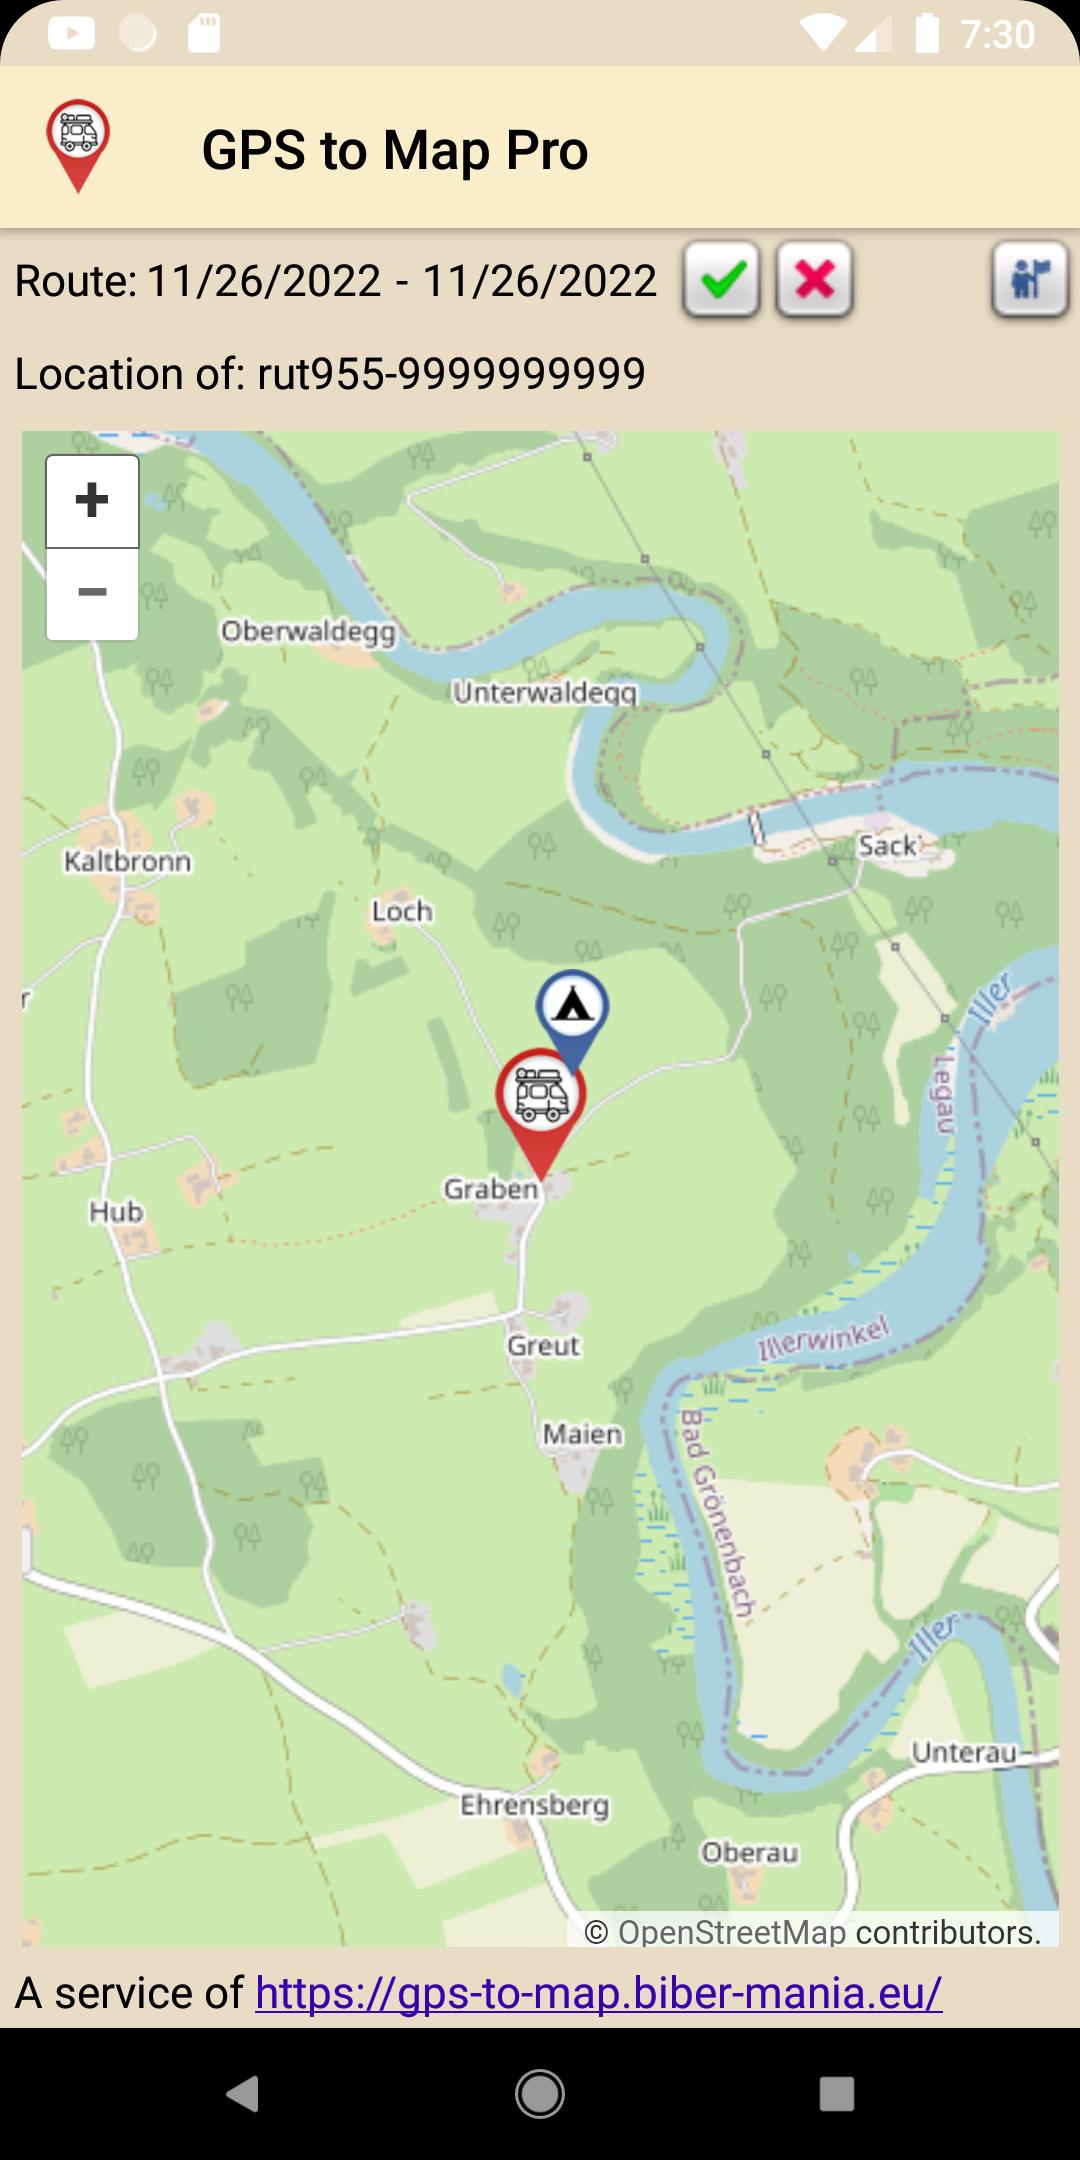The width and height of the screenshot is (1080, 2160).
Task: Click the GPS to Map Pro app logo
Action: tap(78, 147)
